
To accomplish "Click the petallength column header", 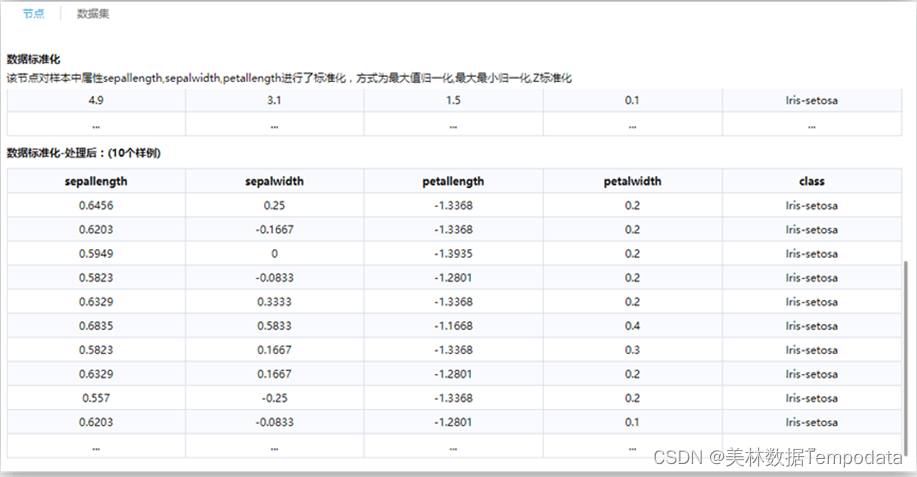I will point(453,181).
